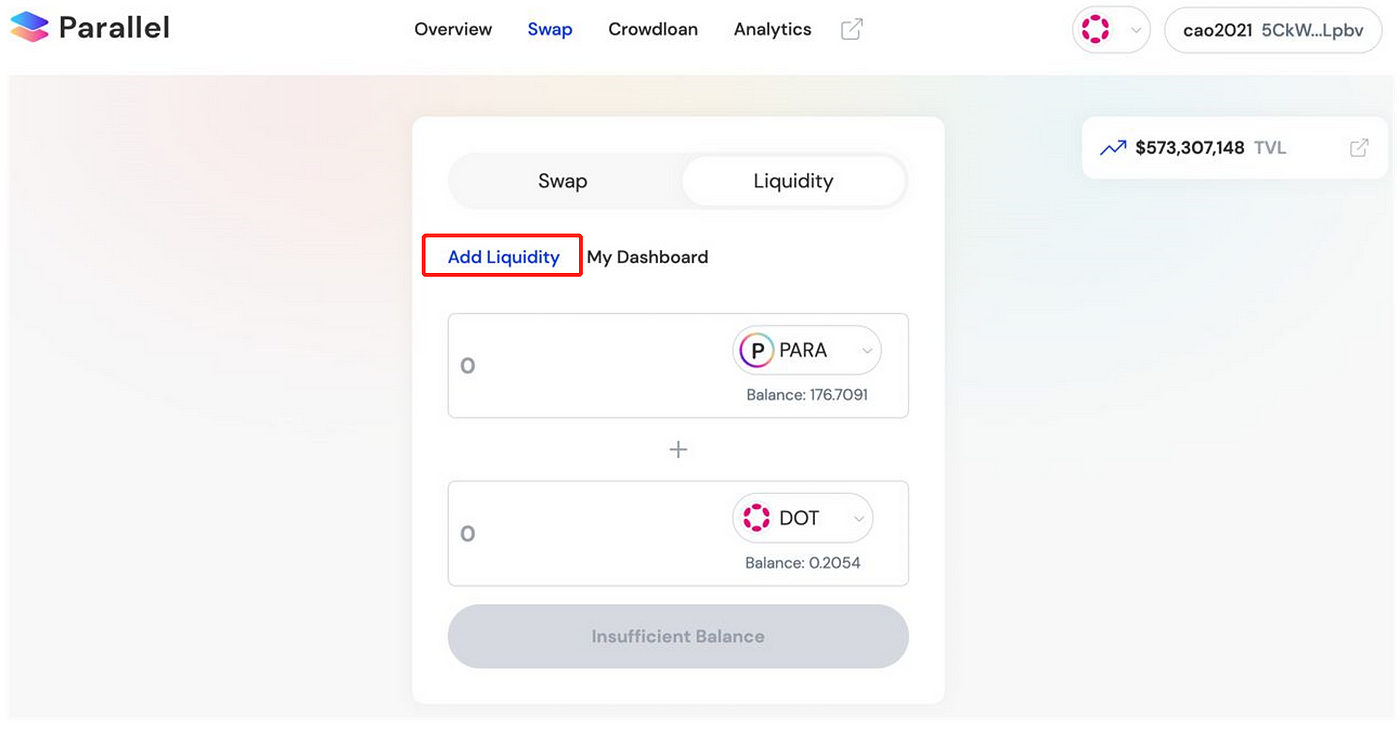Open the network selector chevron in header
This screenshot has width=1400, height=730.
[x=1135, y=31]
